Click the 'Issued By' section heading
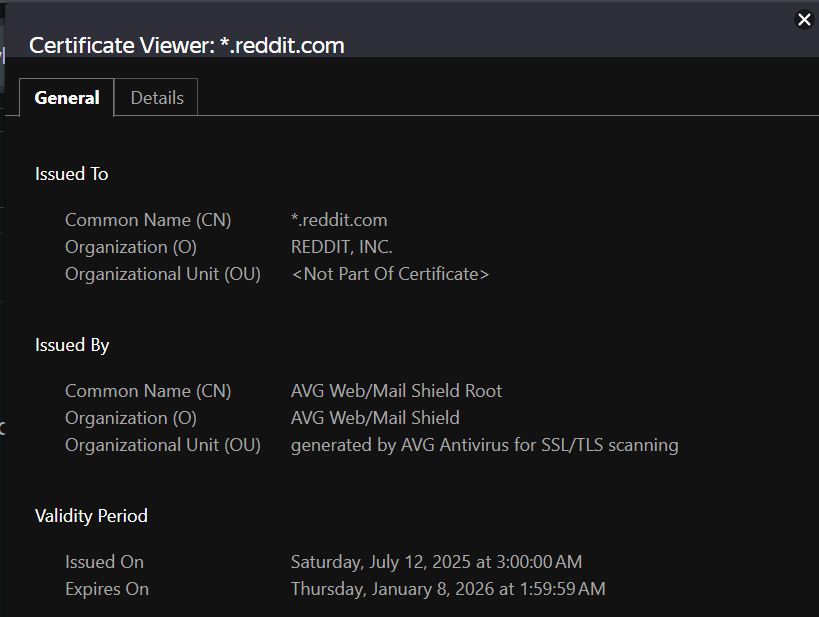819x617 pixels. pos(72,345)
